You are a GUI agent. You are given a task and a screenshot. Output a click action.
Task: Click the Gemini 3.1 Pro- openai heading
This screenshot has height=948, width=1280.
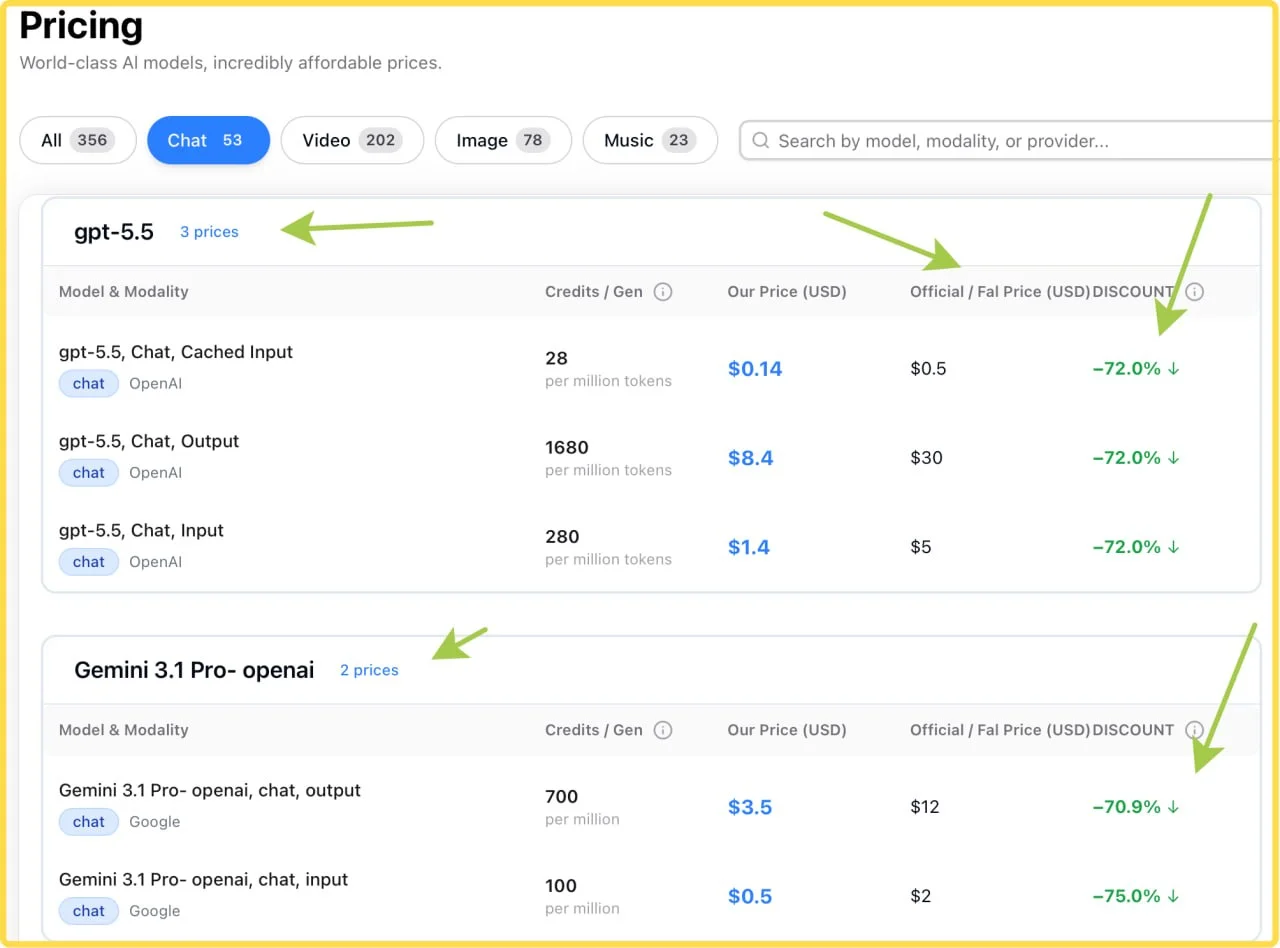(194, 670)
